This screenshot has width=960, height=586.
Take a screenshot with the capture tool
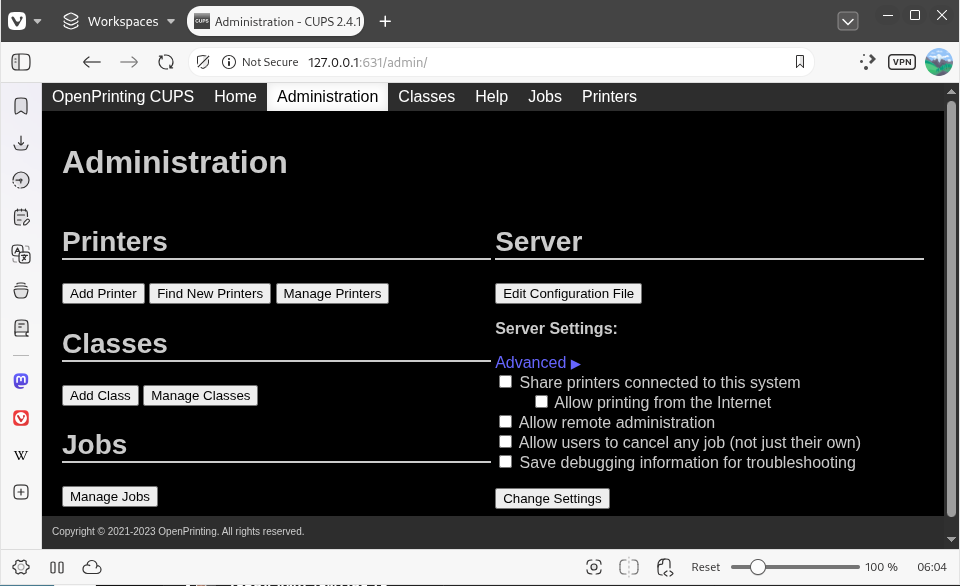tap(594, 567)
